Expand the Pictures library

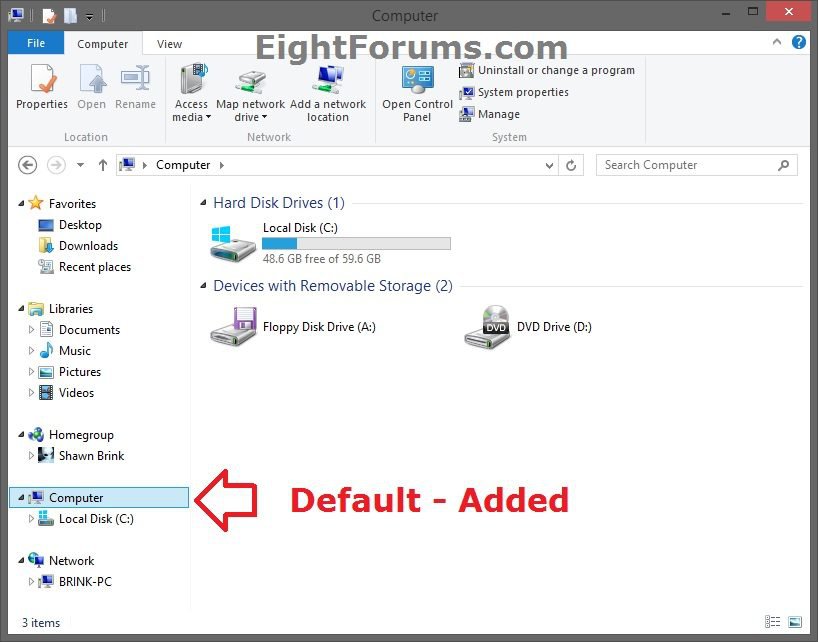click(31, 371)
